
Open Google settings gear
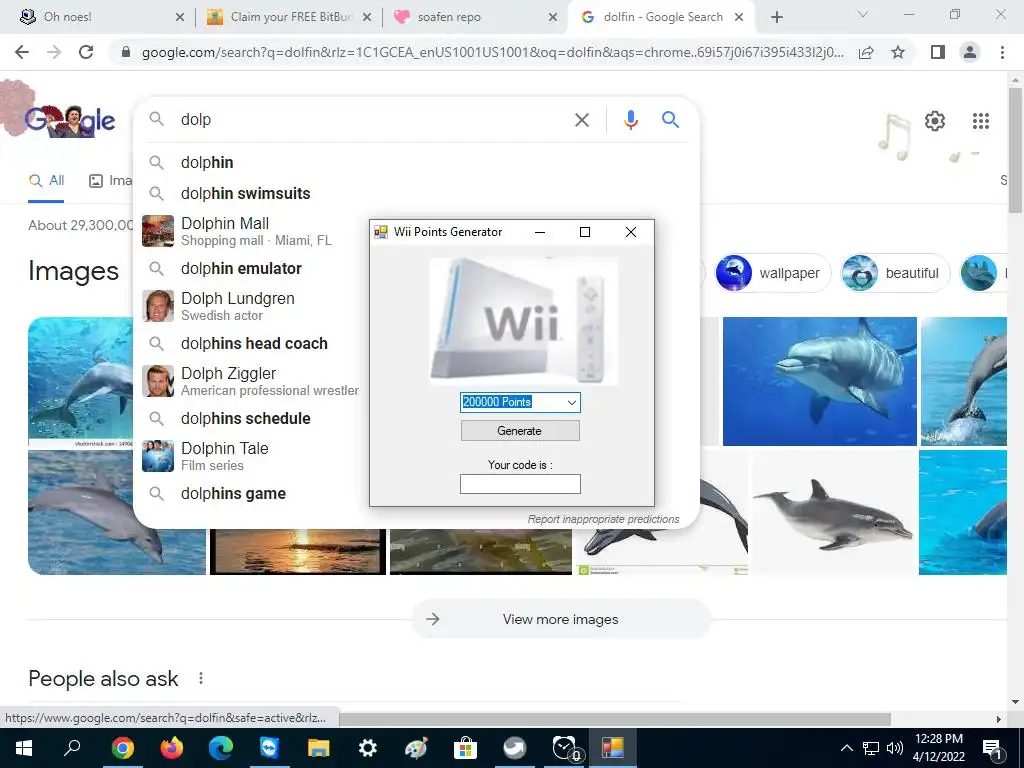[935, 121]
